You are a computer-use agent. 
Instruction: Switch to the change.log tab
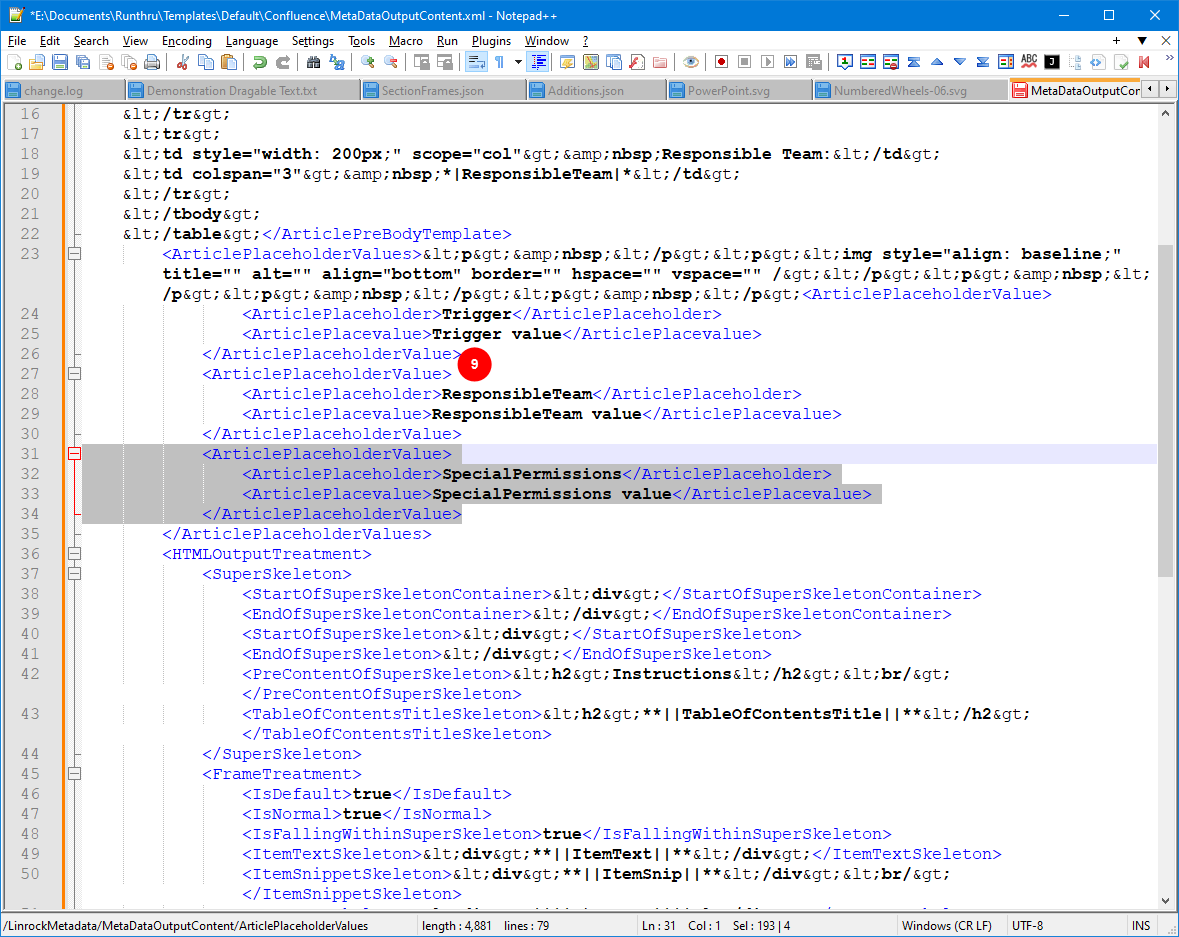[53, 90]
